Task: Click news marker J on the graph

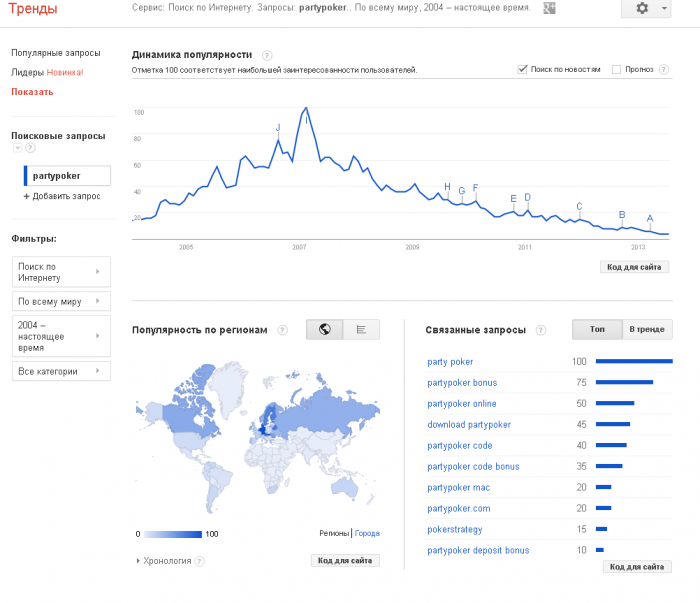Action: 278,127
